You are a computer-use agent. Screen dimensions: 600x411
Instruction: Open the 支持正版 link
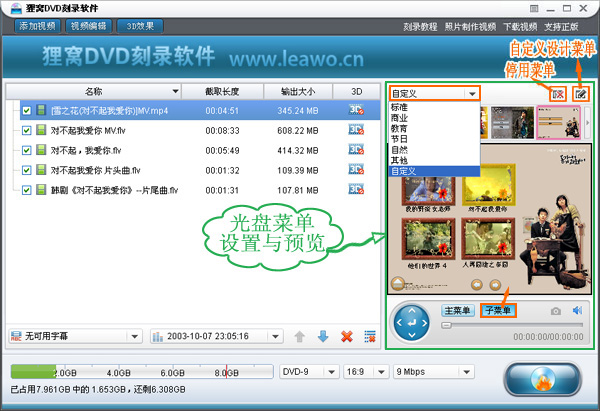pyautogui.click(x=561, y=27)
